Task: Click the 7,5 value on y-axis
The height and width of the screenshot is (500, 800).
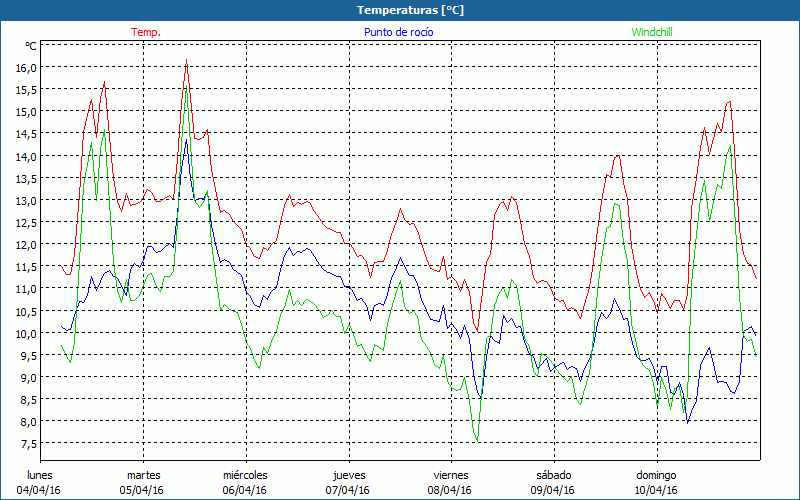Action: click(27, 443)
